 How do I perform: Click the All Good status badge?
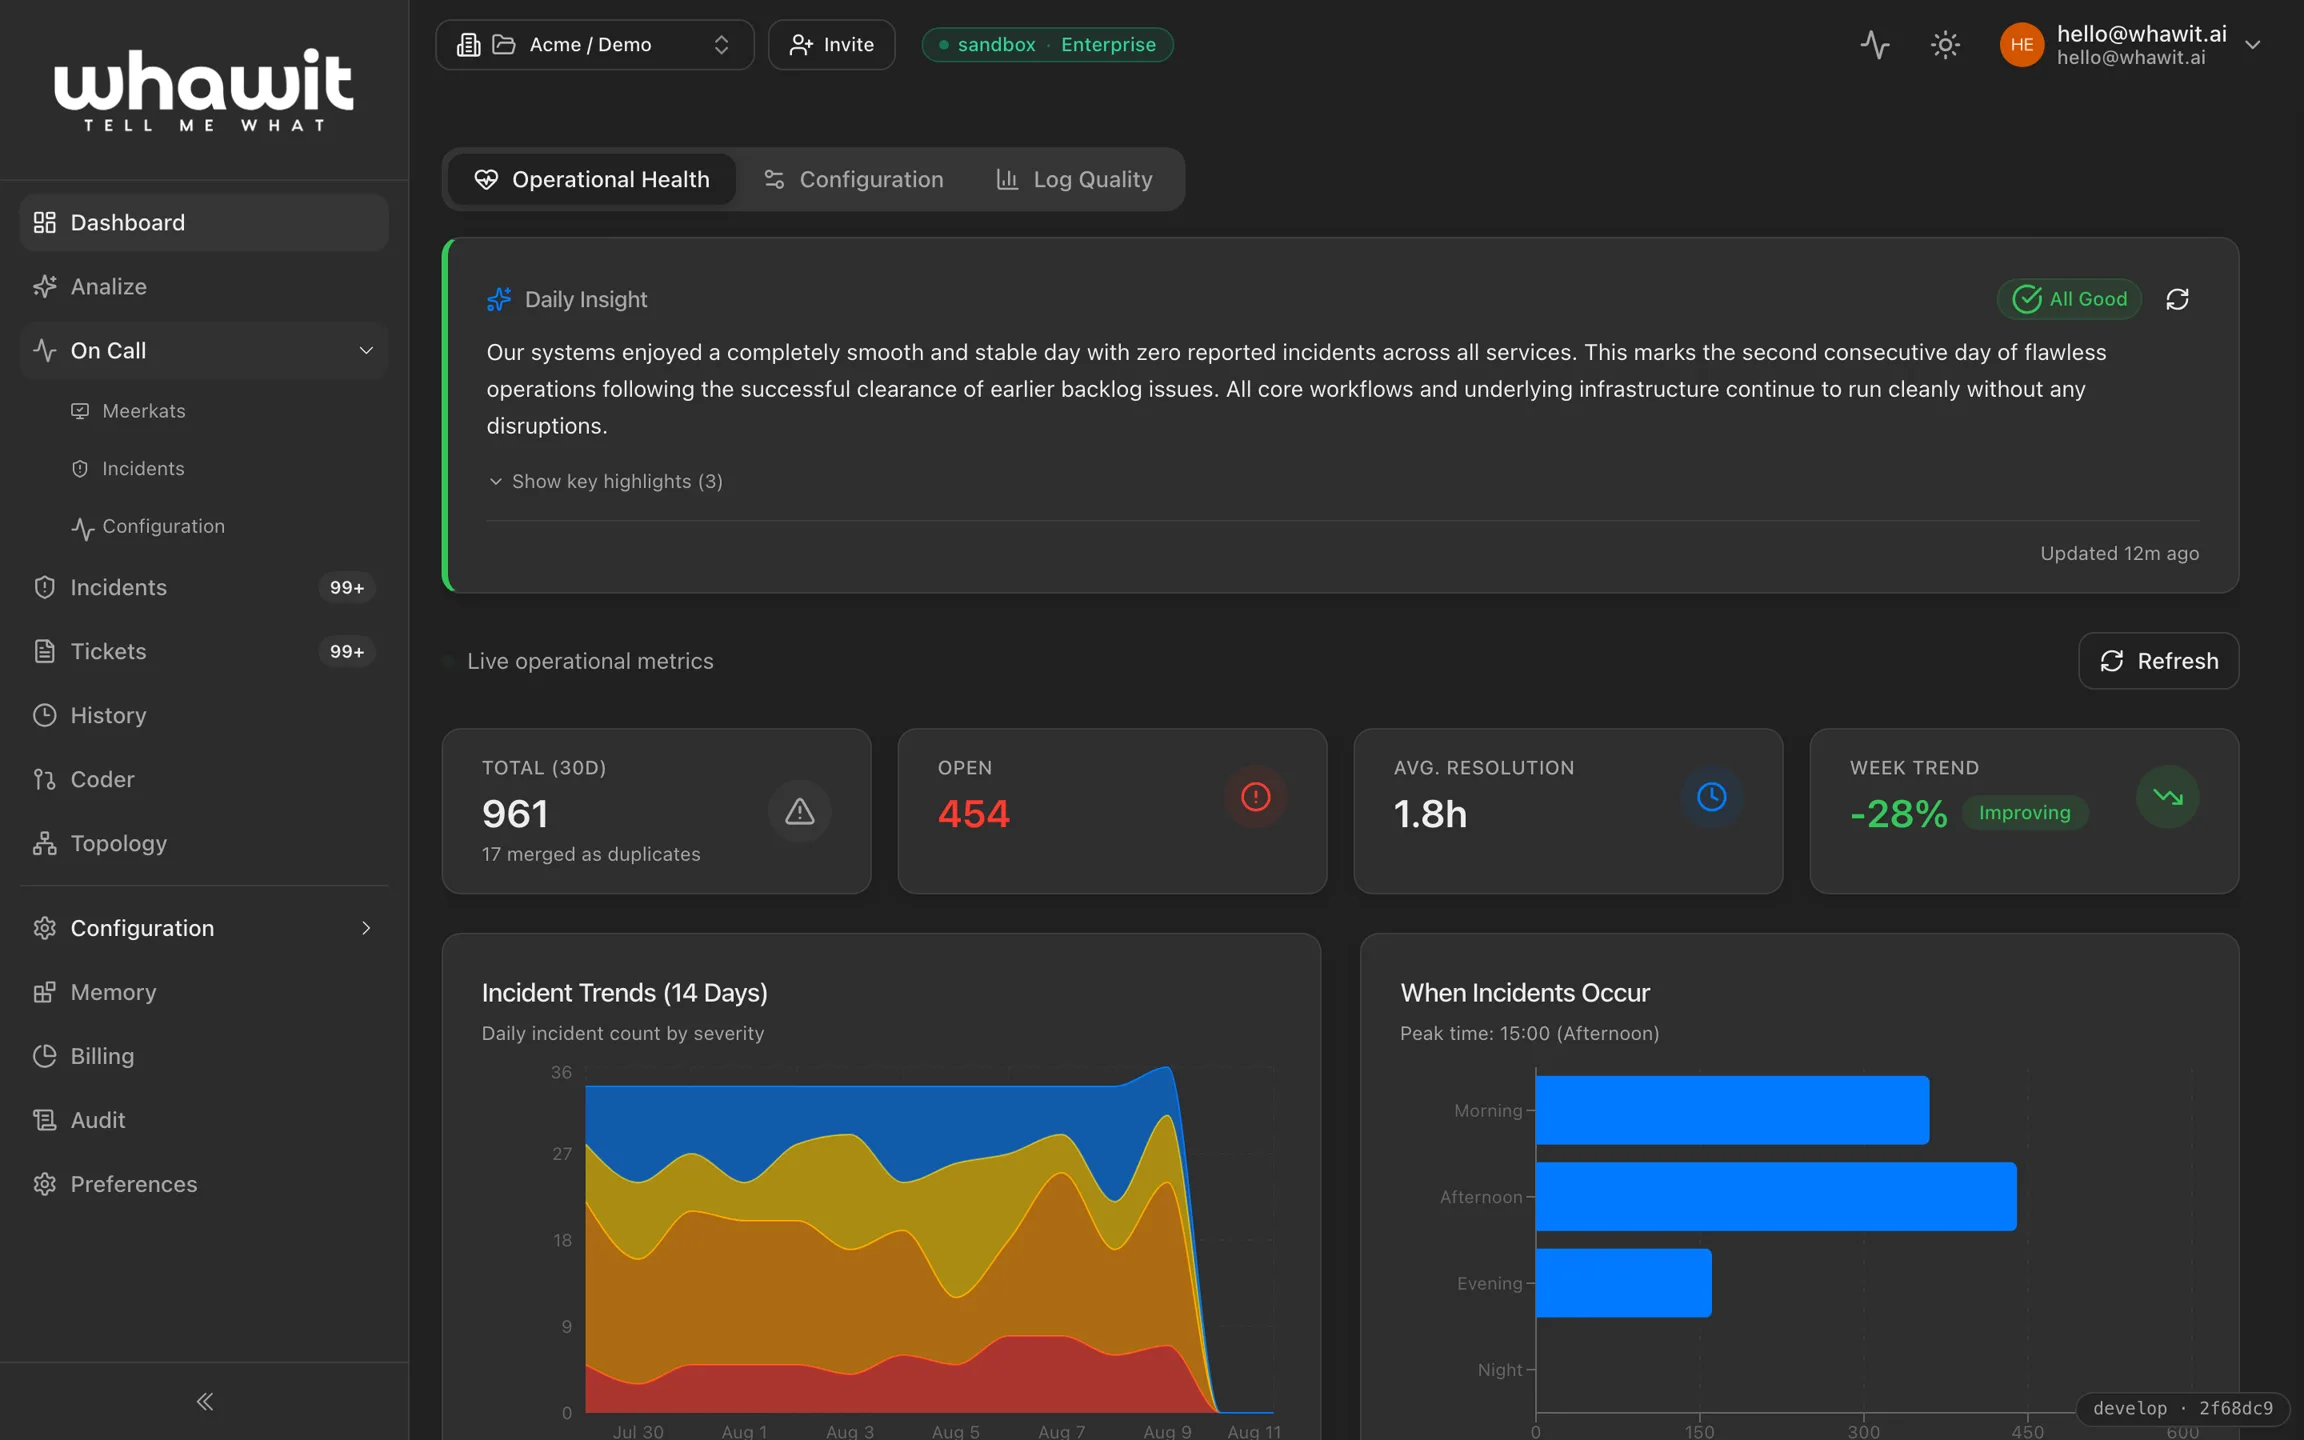point(2069,299)
